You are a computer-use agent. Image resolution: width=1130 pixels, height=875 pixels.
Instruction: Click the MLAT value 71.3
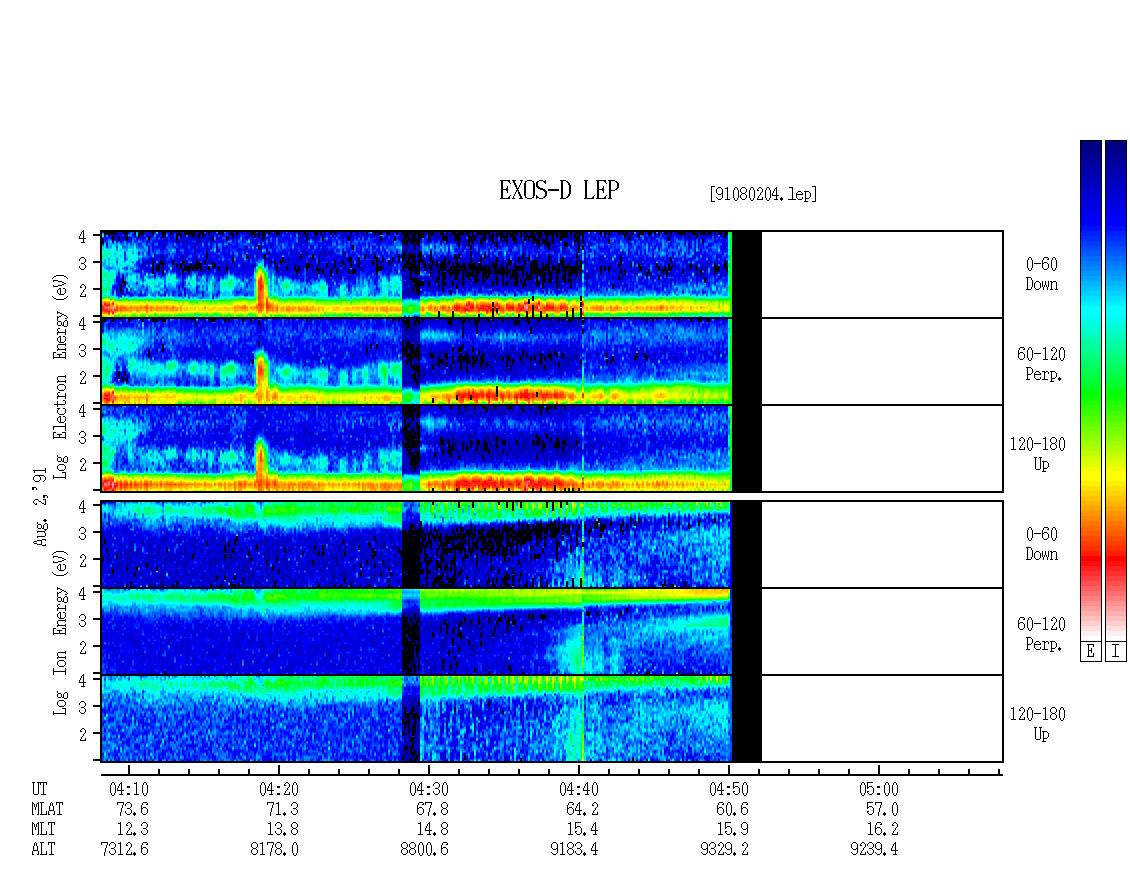click(282, 809)
